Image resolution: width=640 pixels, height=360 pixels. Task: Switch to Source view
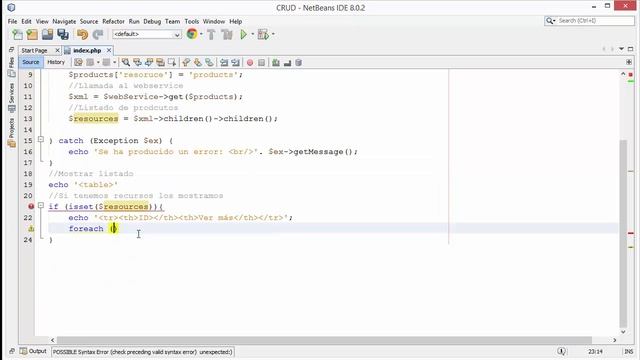click(31, 62)
